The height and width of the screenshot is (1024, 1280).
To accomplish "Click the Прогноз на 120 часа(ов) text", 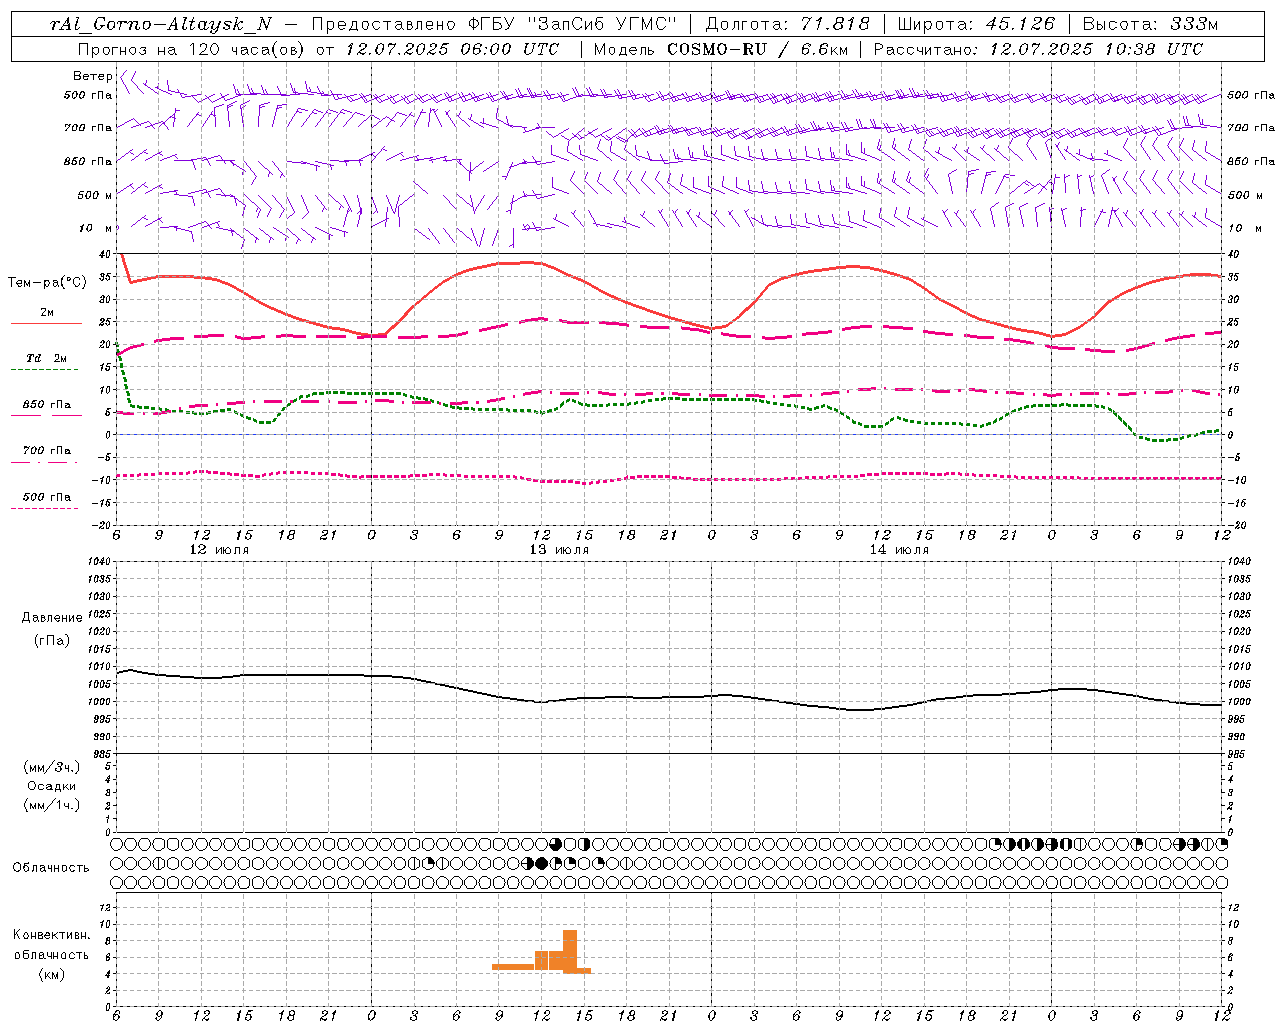I will tap(193, 49).
